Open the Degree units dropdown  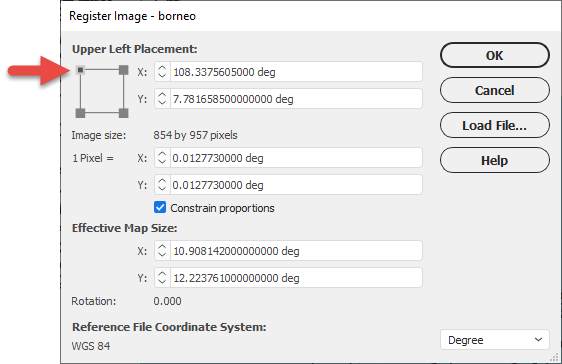[x=495, y=340]
